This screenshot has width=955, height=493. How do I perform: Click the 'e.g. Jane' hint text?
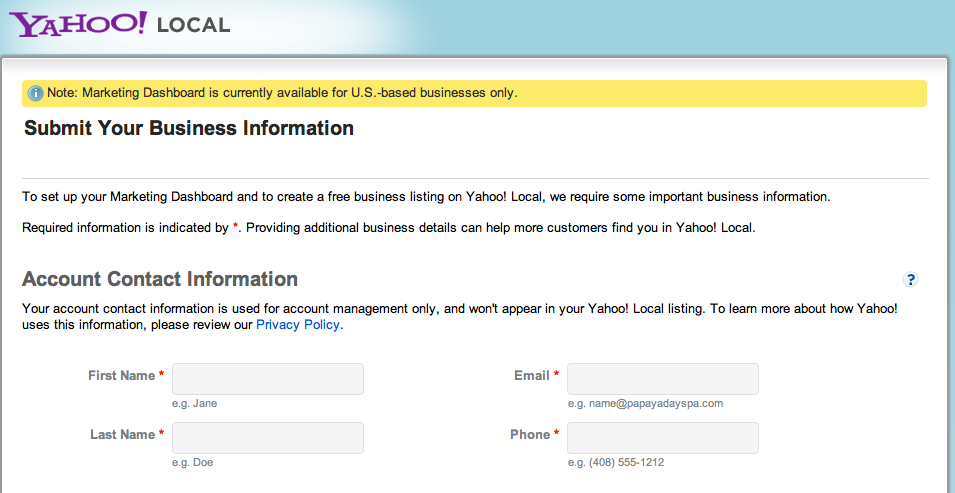(194, 404)
